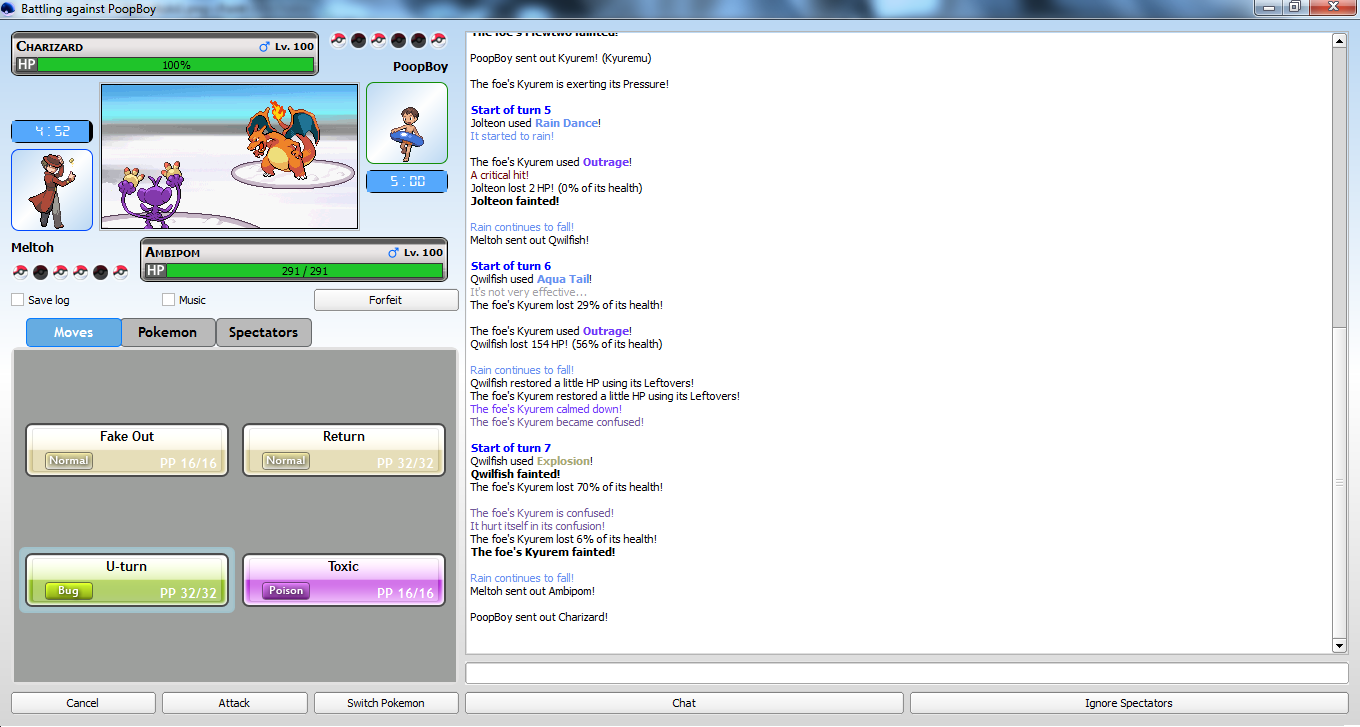Click the battle log scroll-down arrow
This screenshot has width=1360, height=727.
coord(1340,646)
